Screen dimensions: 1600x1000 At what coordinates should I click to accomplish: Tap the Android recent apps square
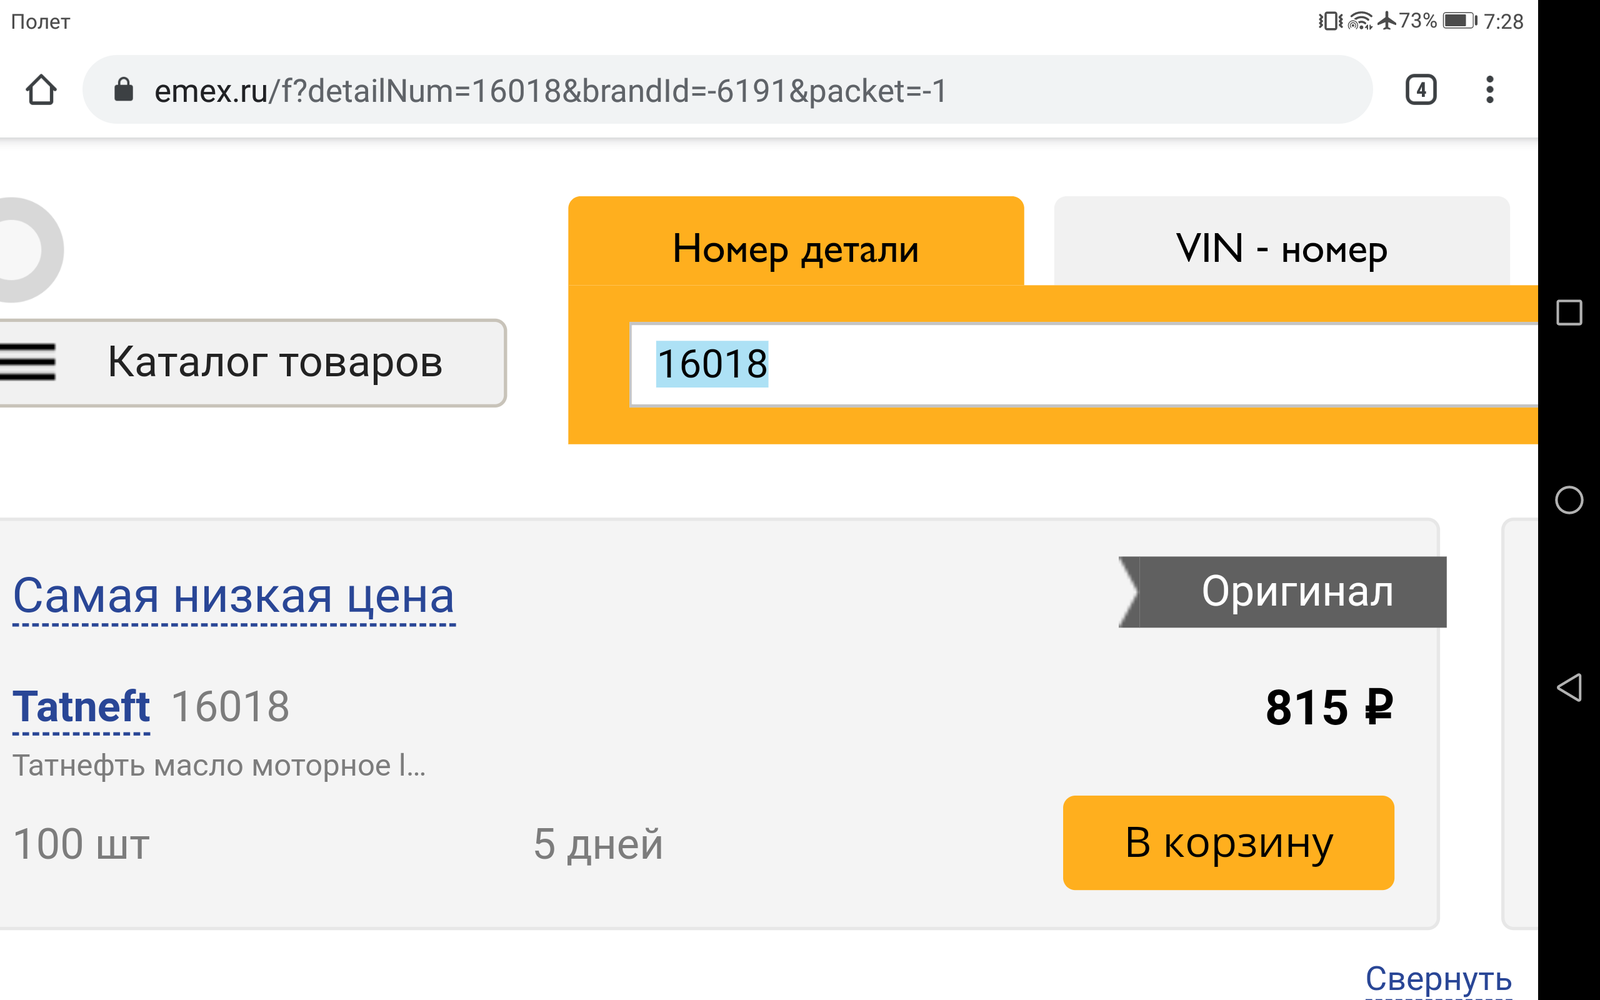tap(1569, 313)
